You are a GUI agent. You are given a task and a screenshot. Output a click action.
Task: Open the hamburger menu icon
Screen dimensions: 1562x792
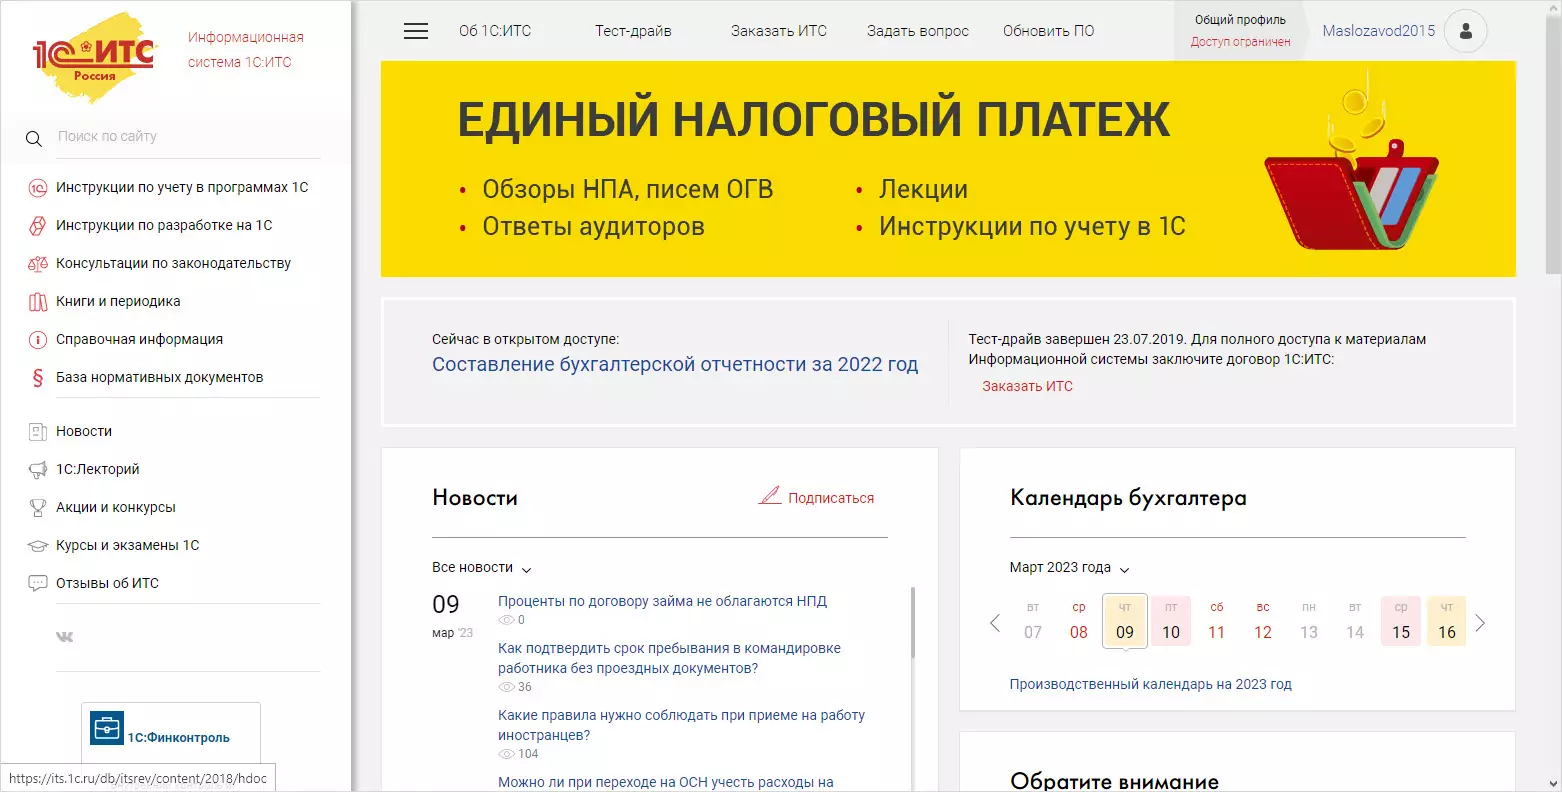click(x=416, y=31)
